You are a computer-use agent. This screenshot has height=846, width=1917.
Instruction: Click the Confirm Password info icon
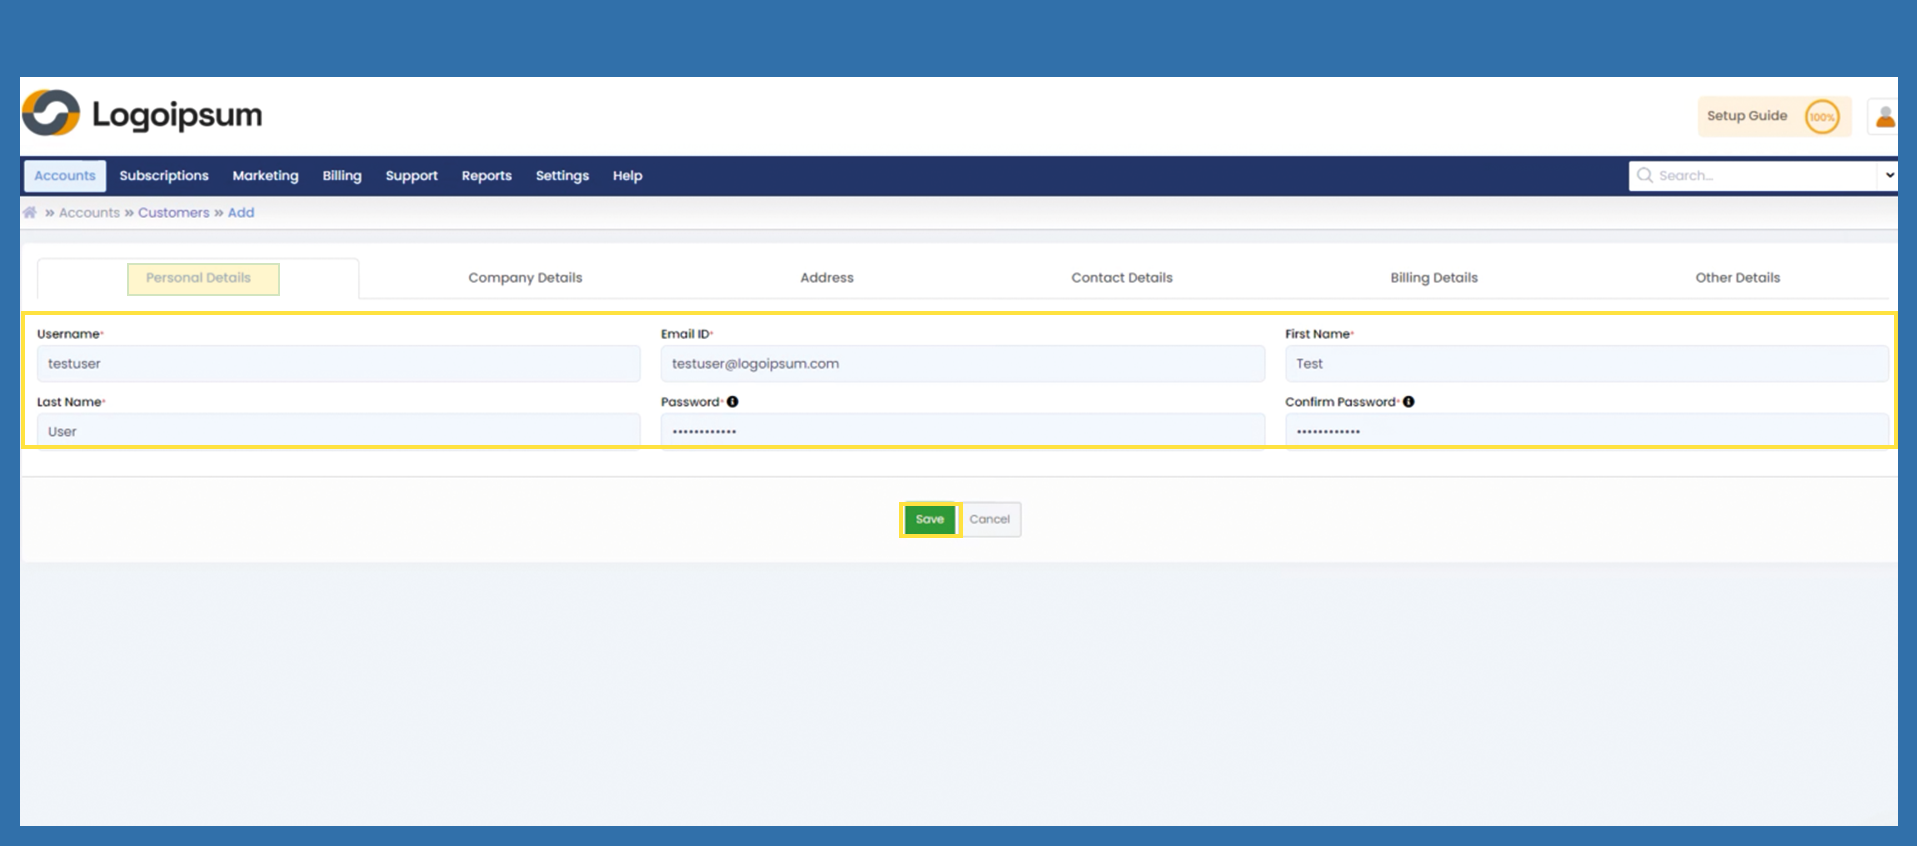[x=1408, y=402]
